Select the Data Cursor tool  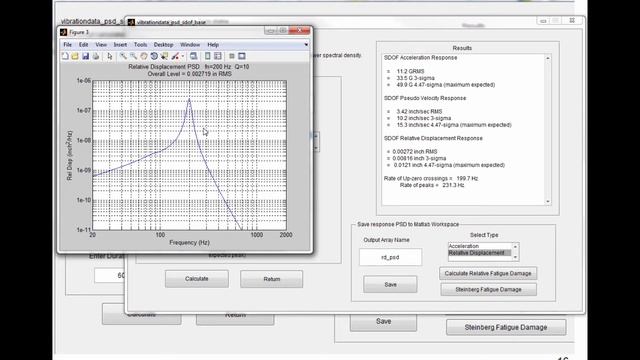(164, 56)
